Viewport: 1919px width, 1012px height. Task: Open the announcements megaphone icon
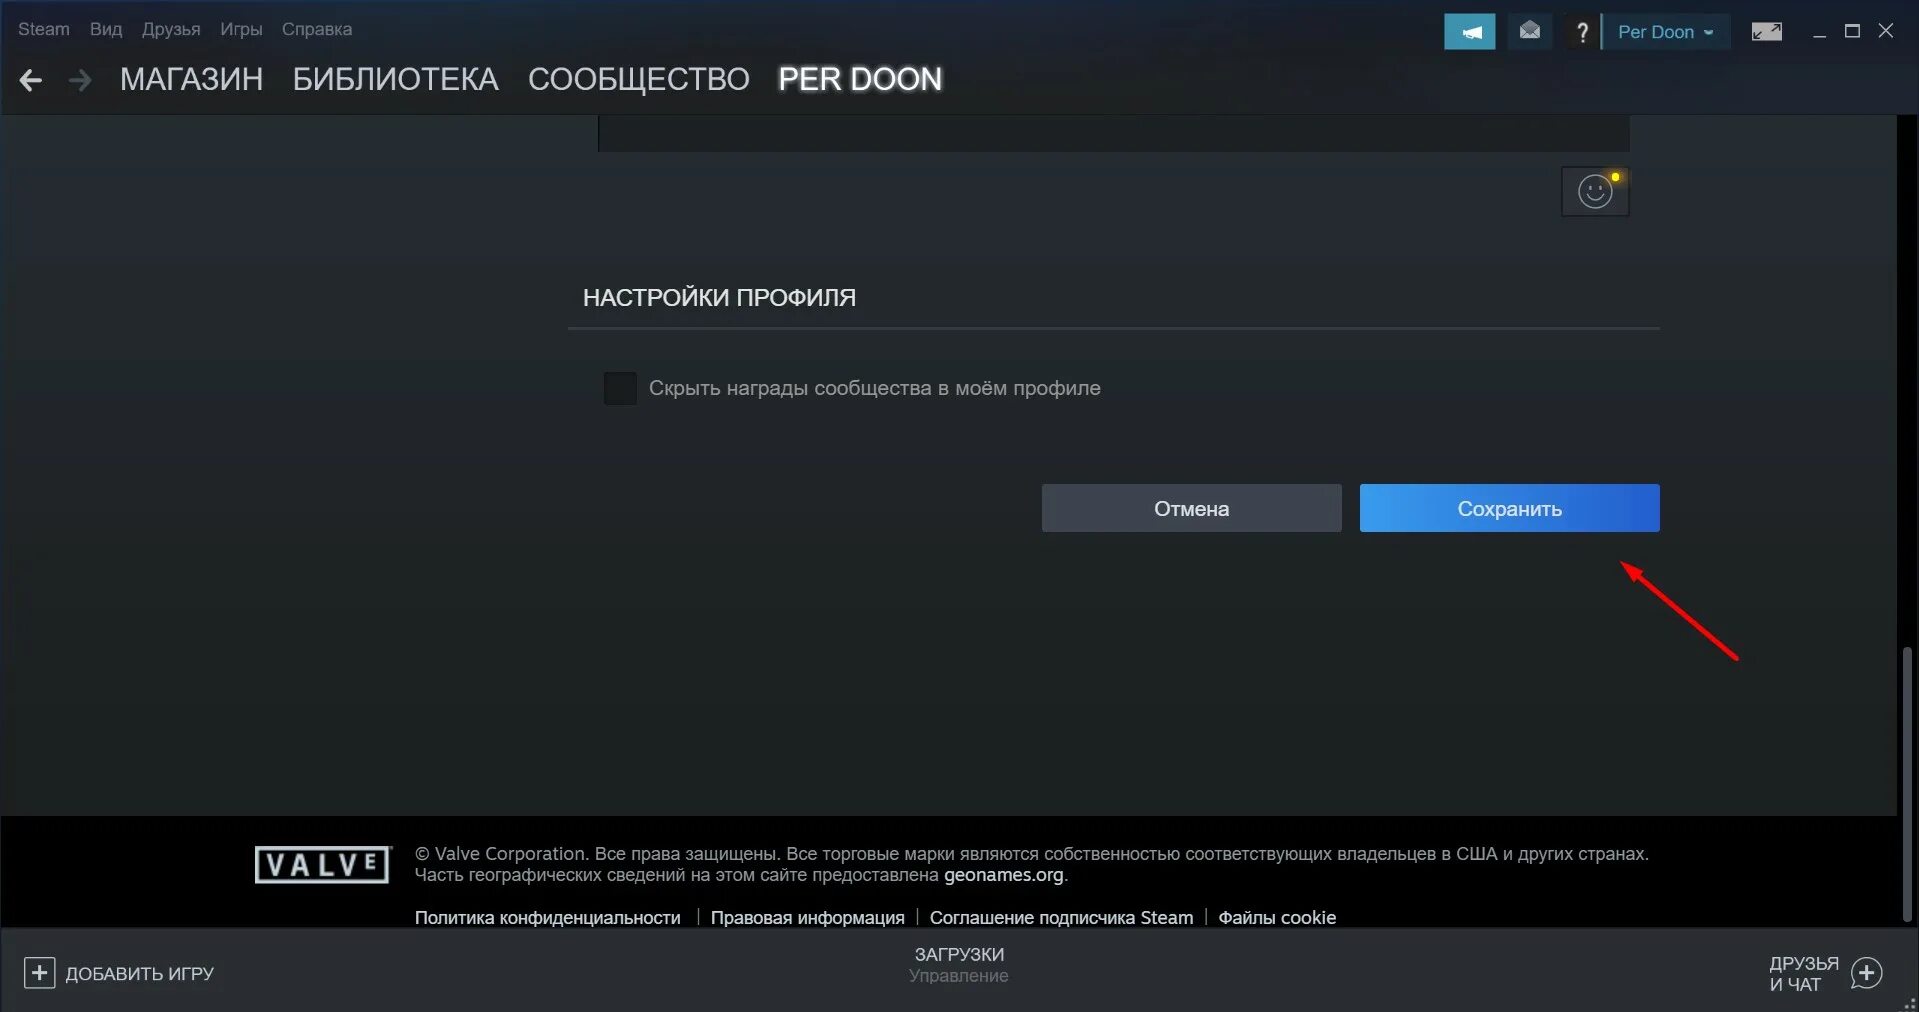tap(1469, 32)
